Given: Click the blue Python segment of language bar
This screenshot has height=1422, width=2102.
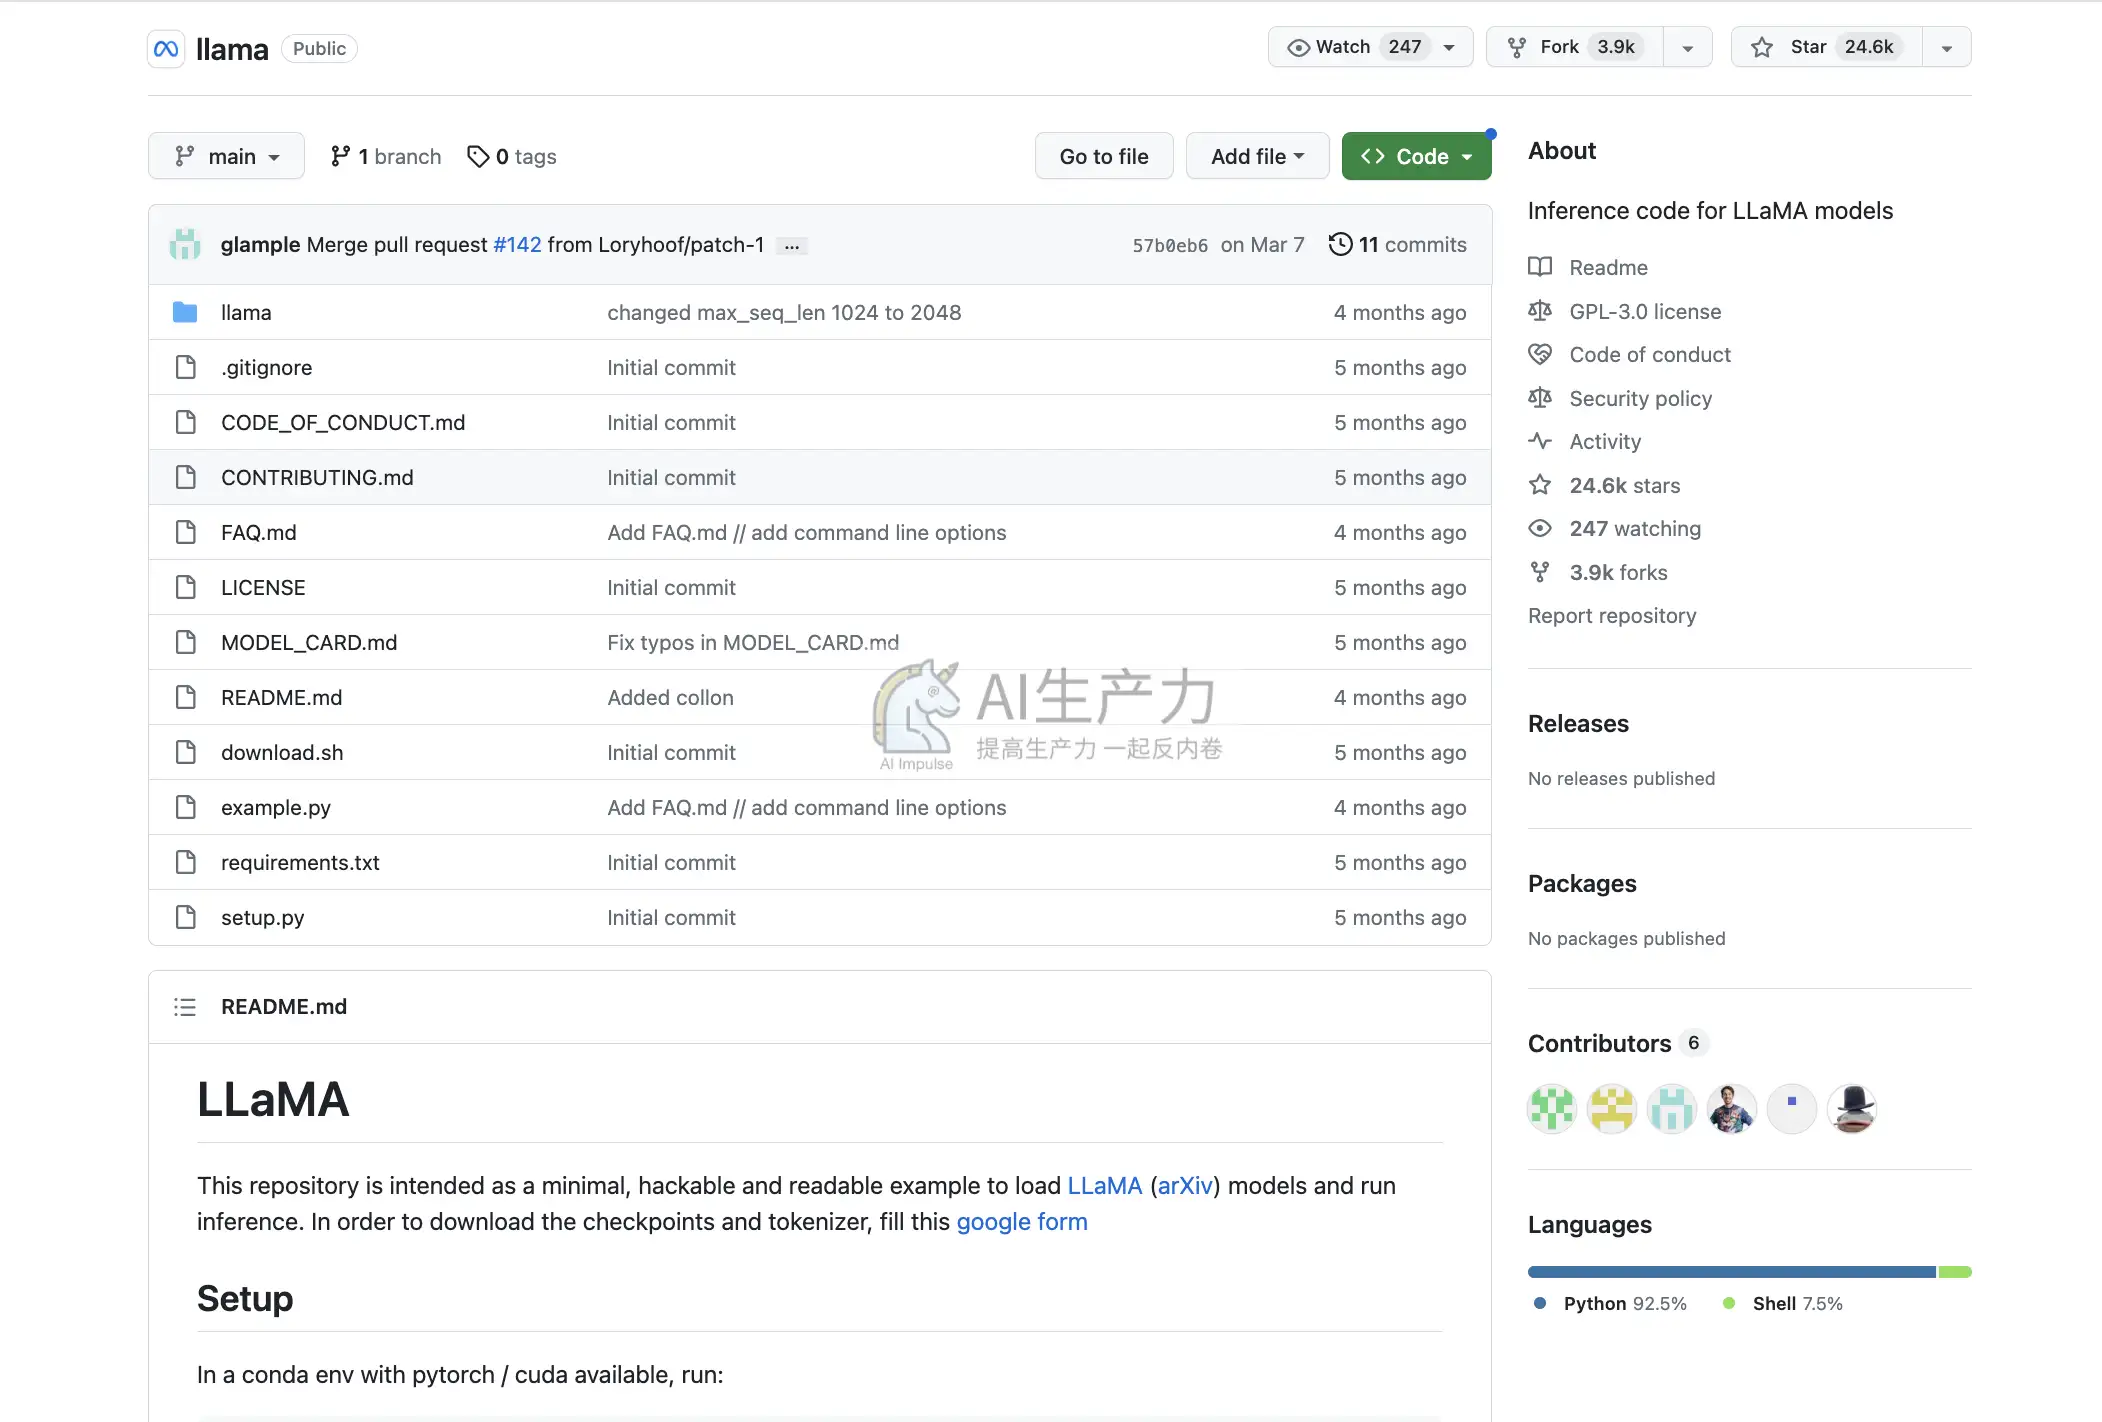Looking at the screenshot, I should coord(1732,1272).
